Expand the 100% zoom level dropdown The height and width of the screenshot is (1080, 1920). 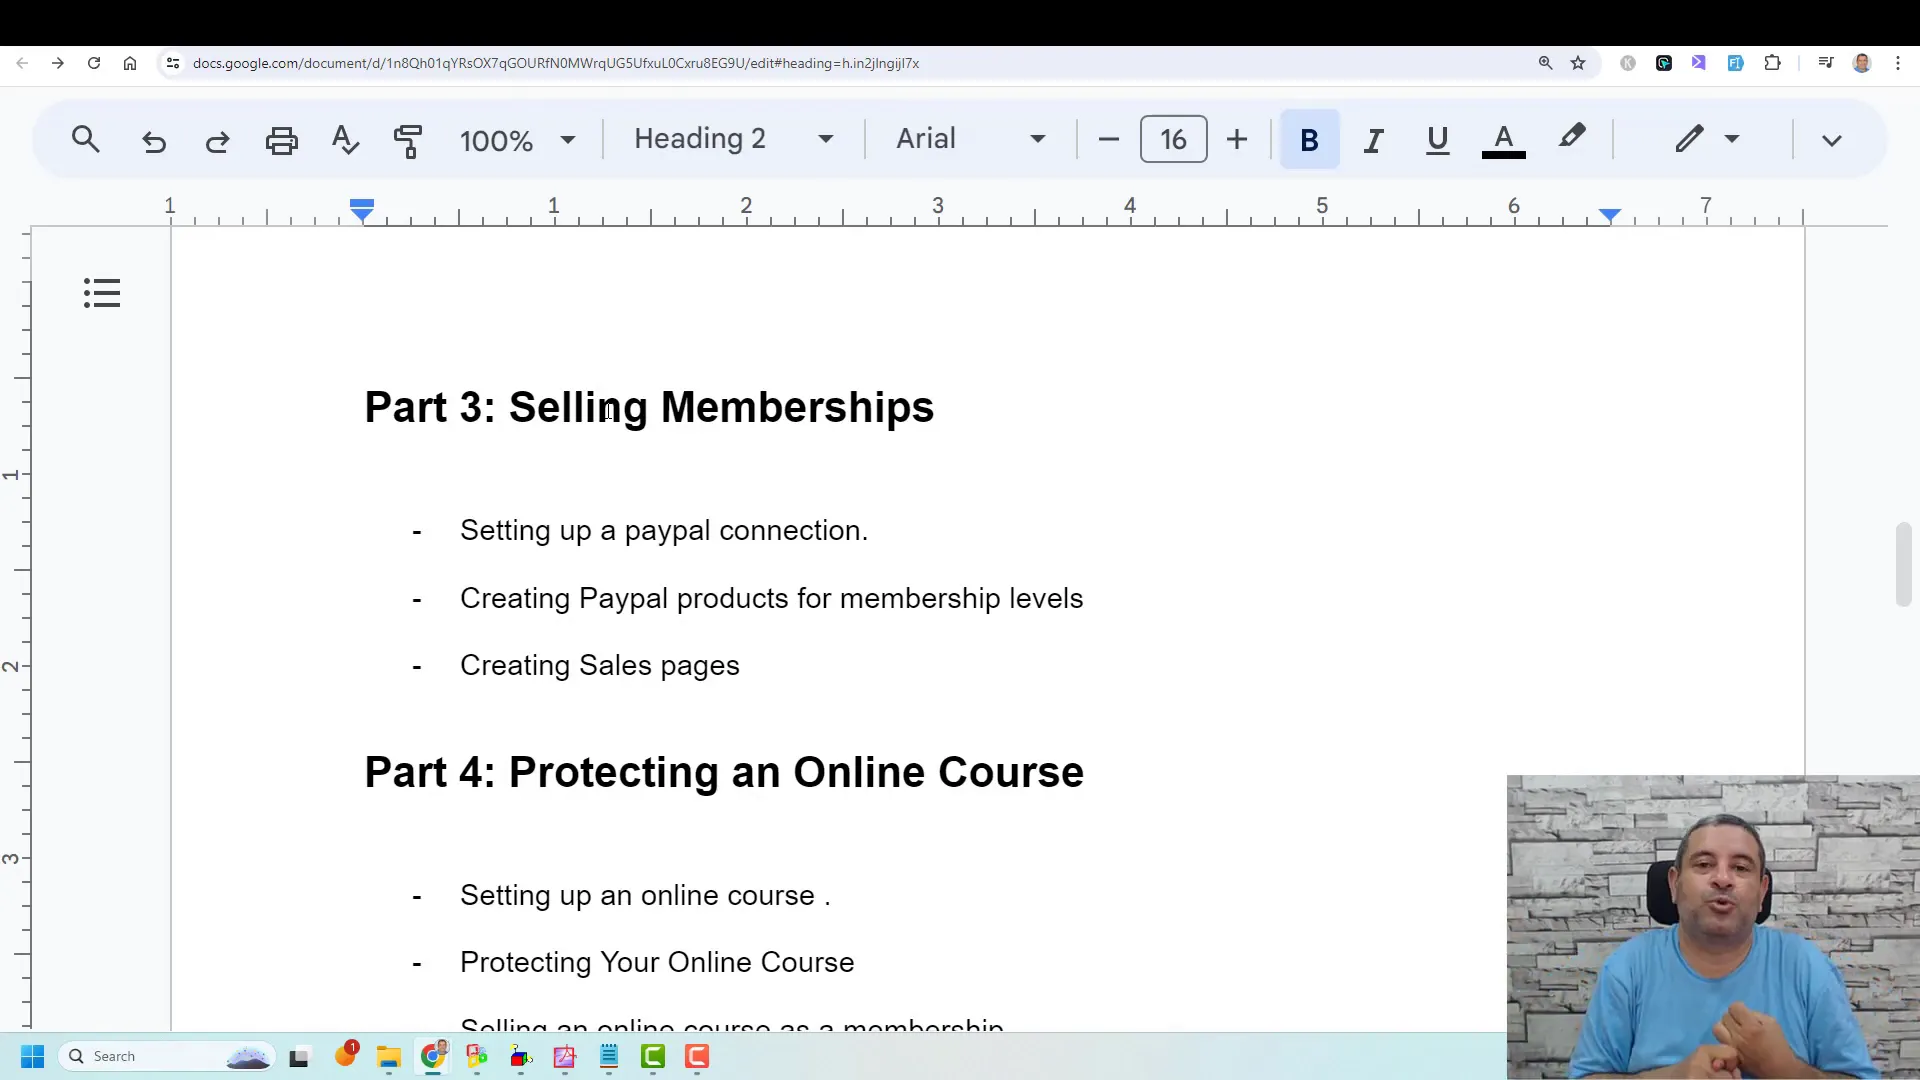tap(570, 140)
